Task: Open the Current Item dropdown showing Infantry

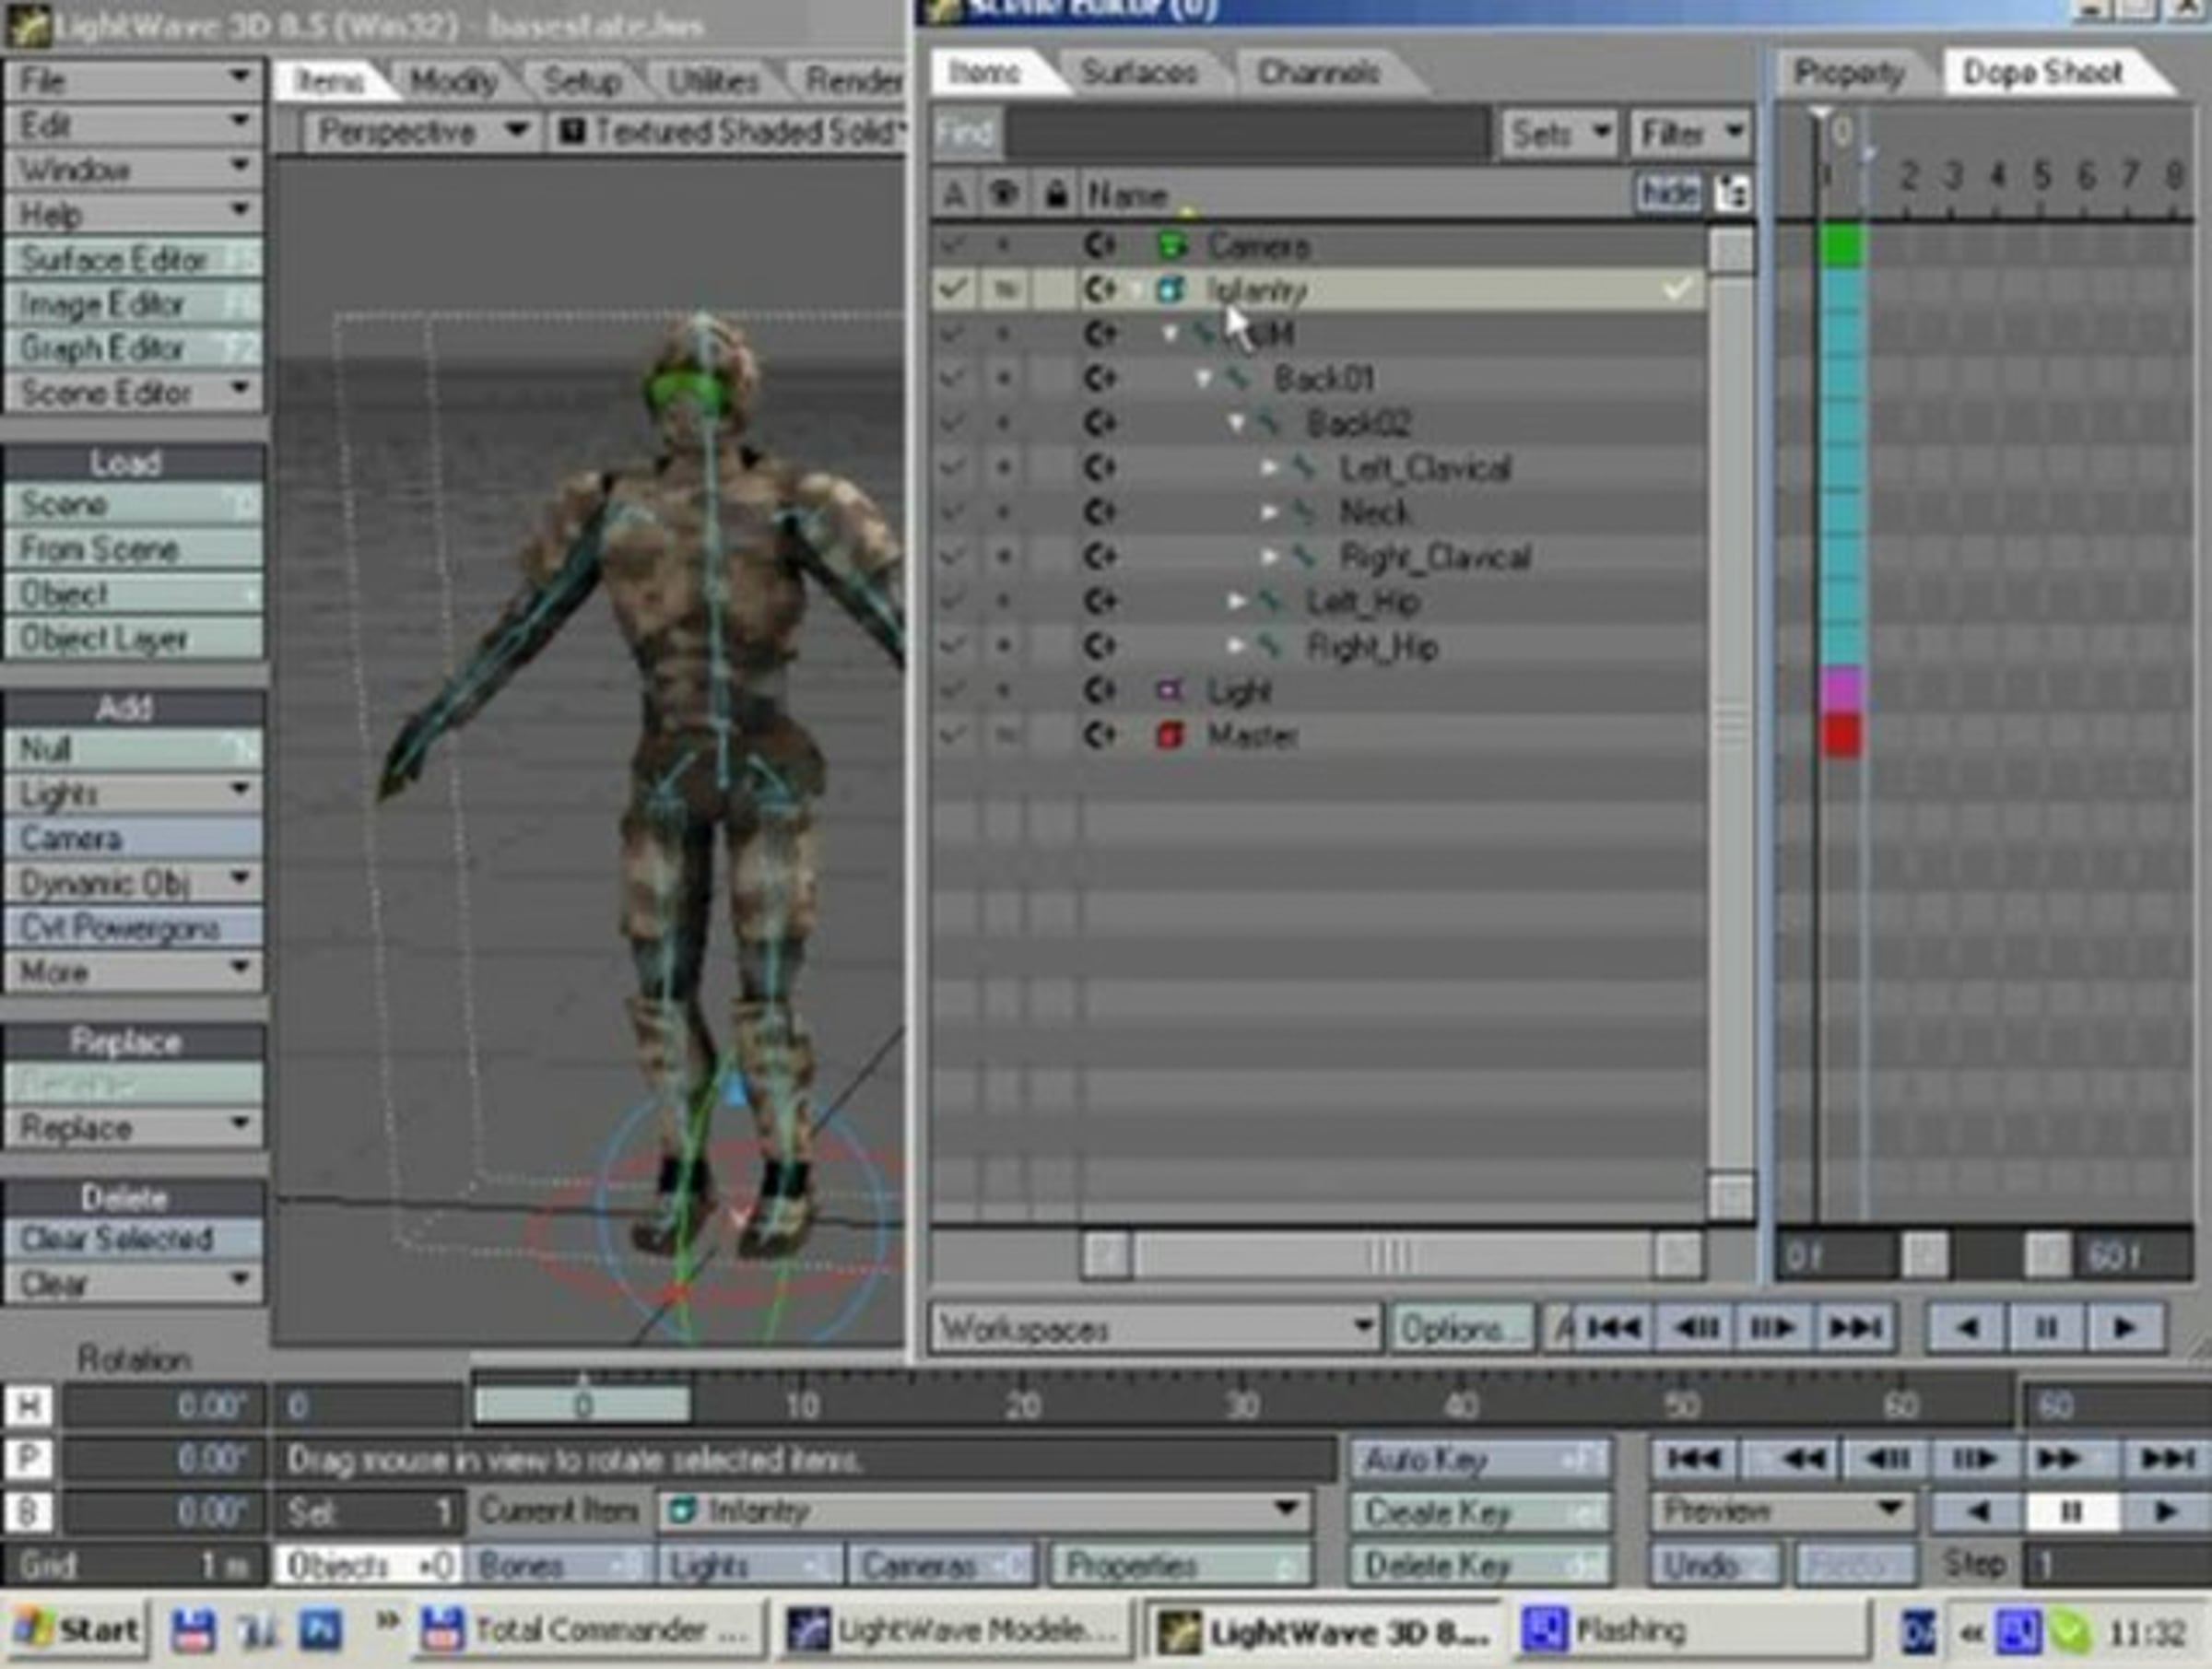Action: point(984,1511)
